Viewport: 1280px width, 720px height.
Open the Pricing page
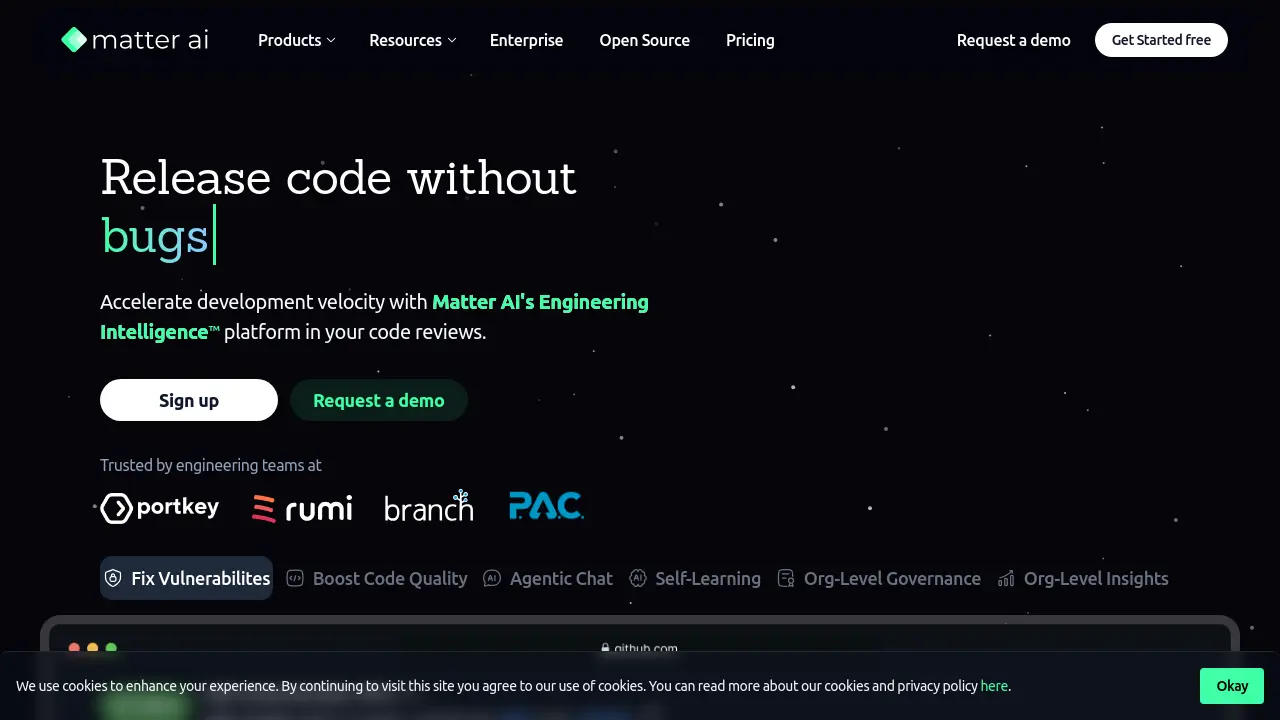point(750,40)
